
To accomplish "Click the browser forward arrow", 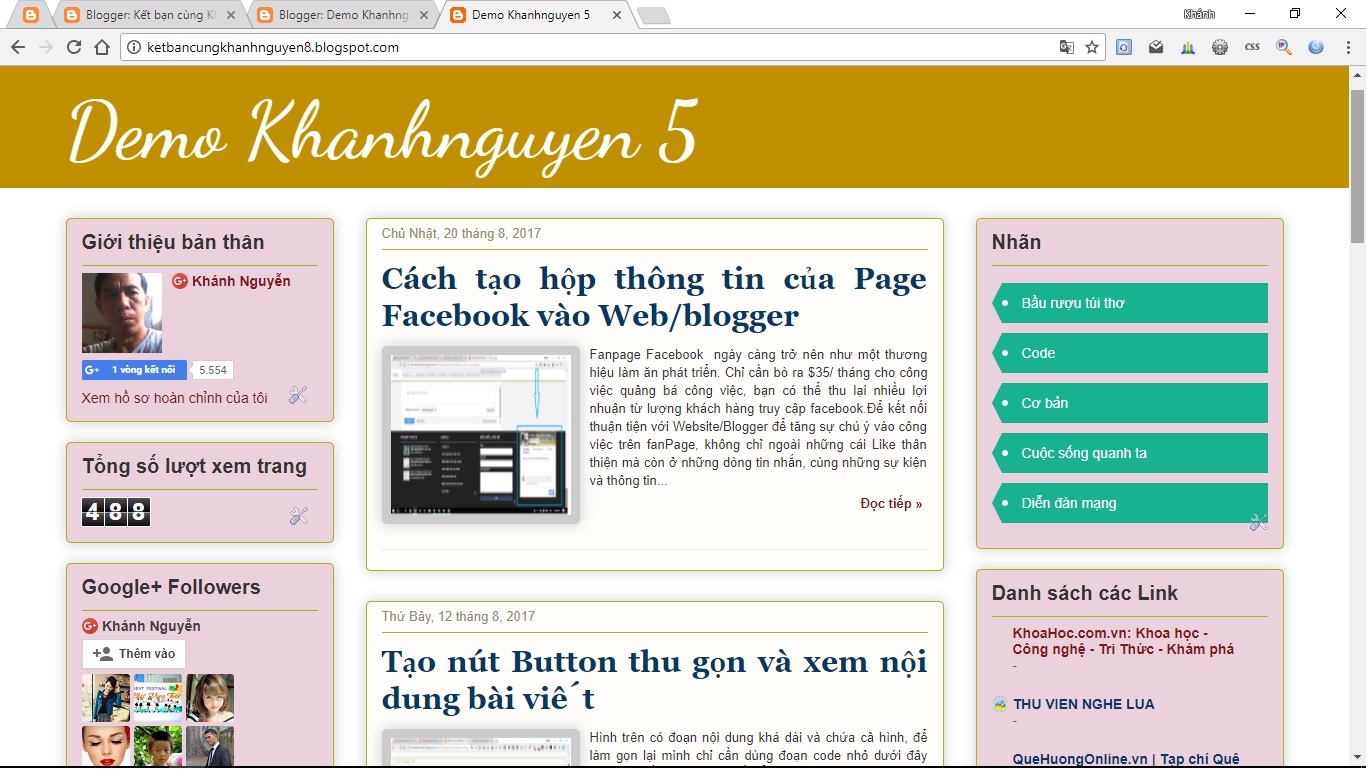I will [45, 47].
